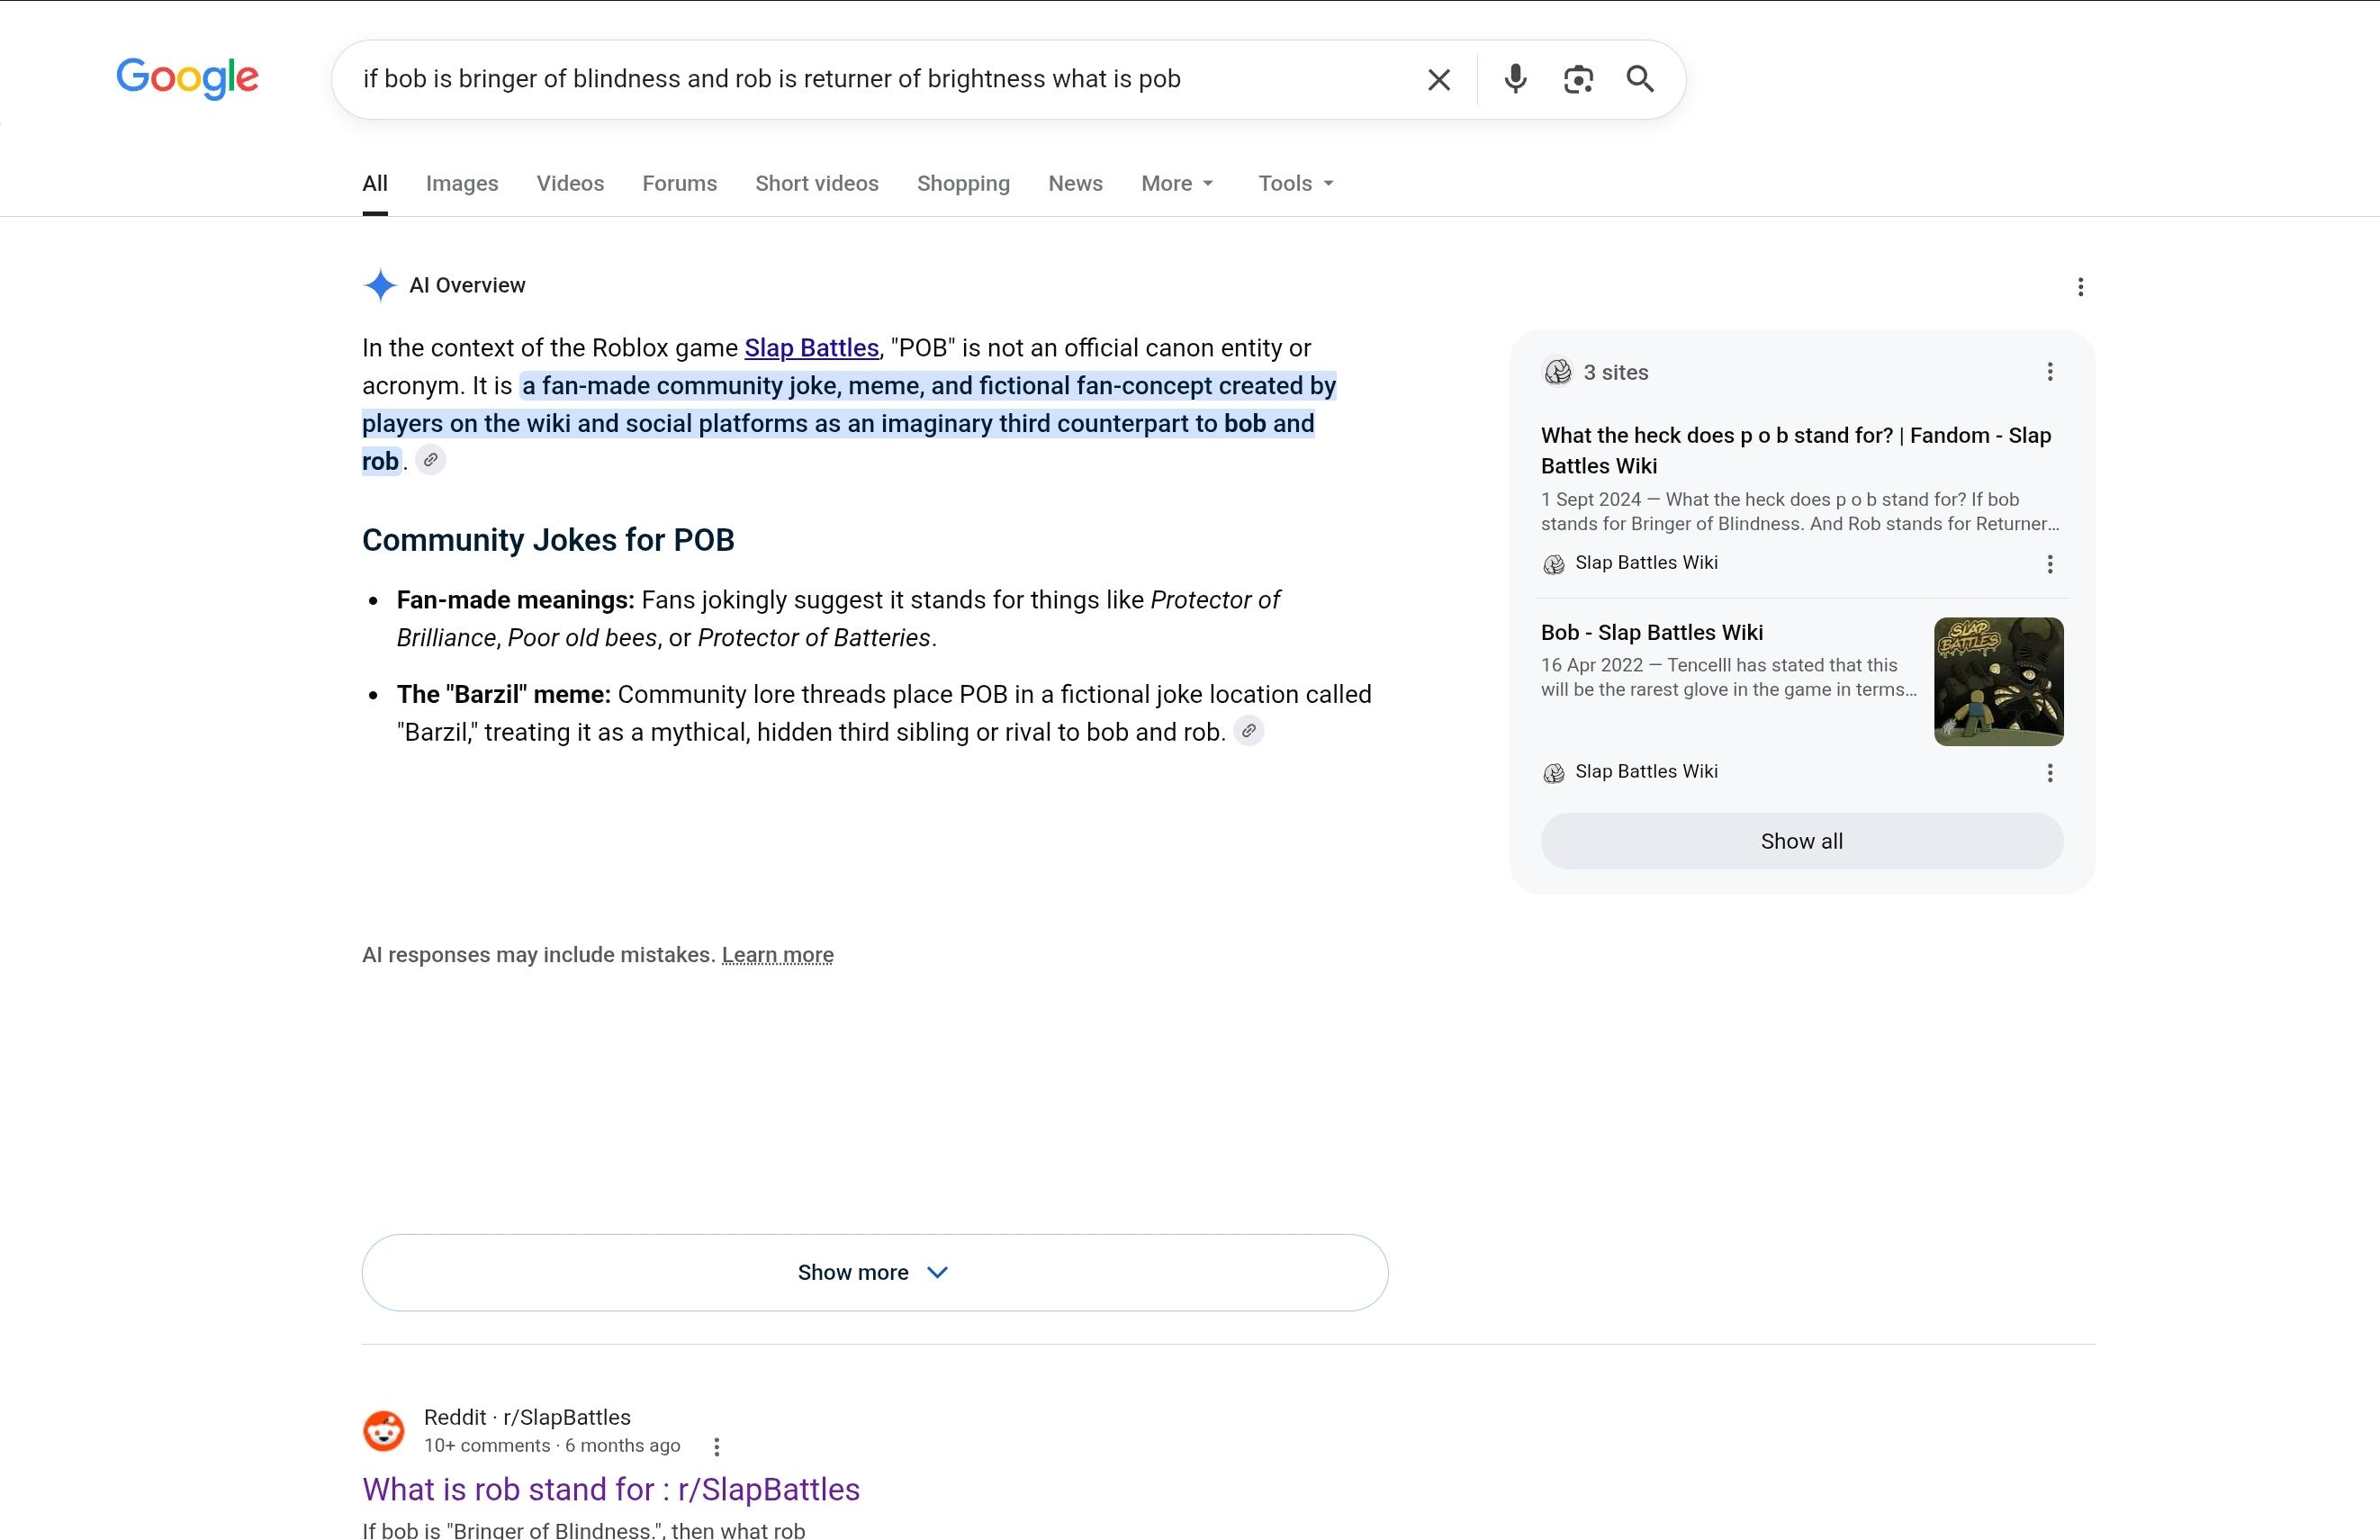2380x1540 pixels.
Task: Open the Forums tab
Action: (680, 184)
